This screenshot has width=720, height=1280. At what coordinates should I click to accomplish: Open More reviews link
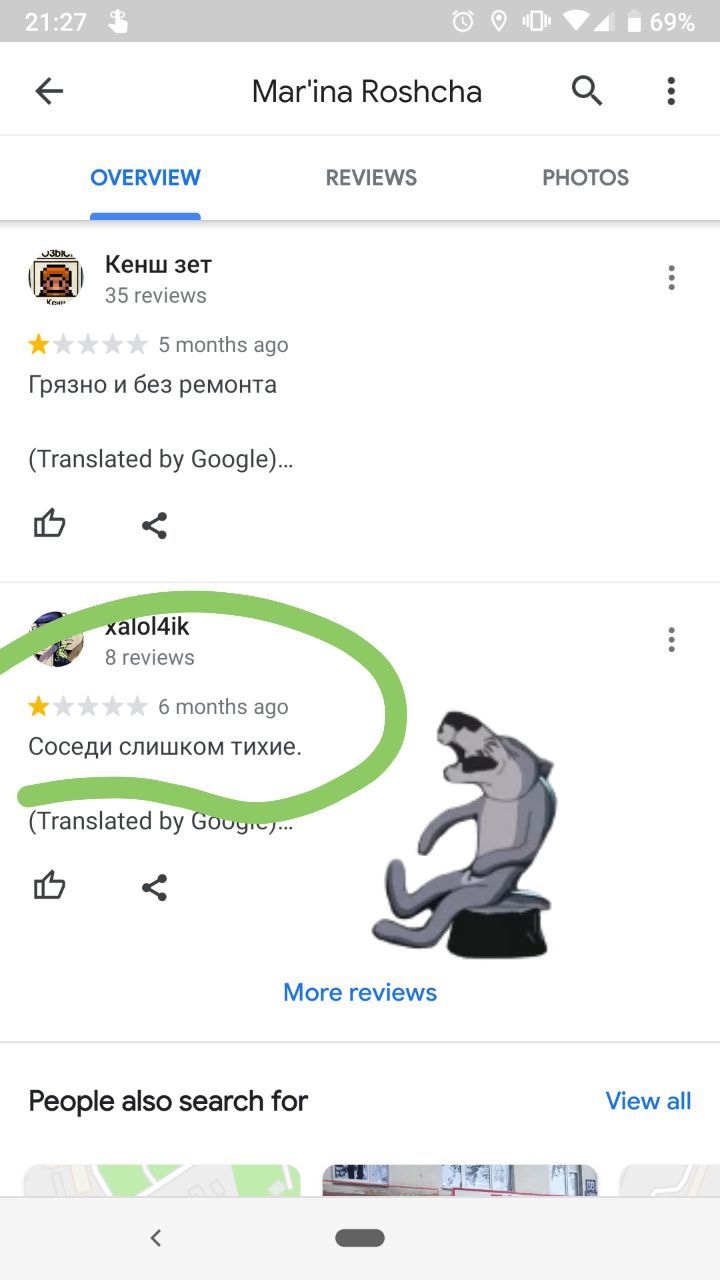click(360, 992)
